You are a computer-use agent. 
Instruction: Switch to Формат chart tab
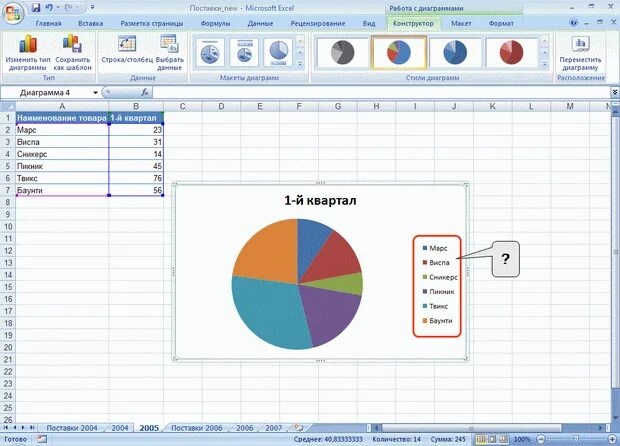[501, 23]
